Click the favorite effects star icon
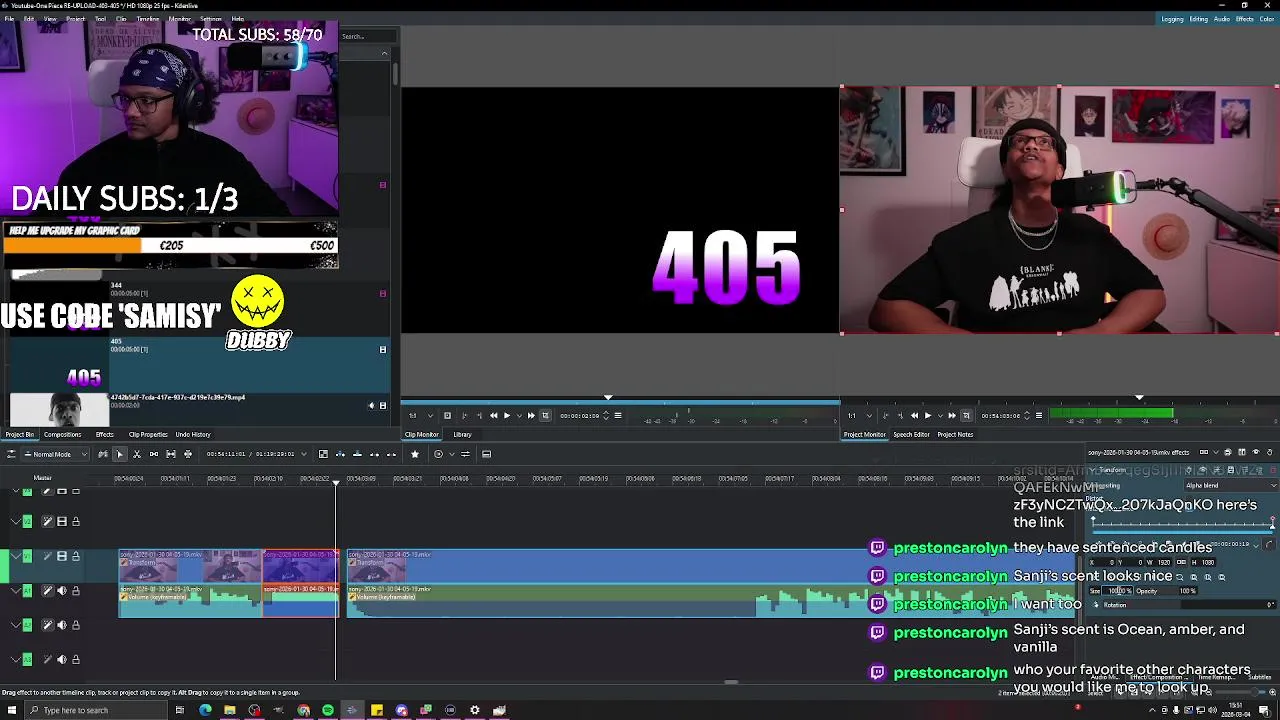The image size is (1280, 720). point(415,454)
